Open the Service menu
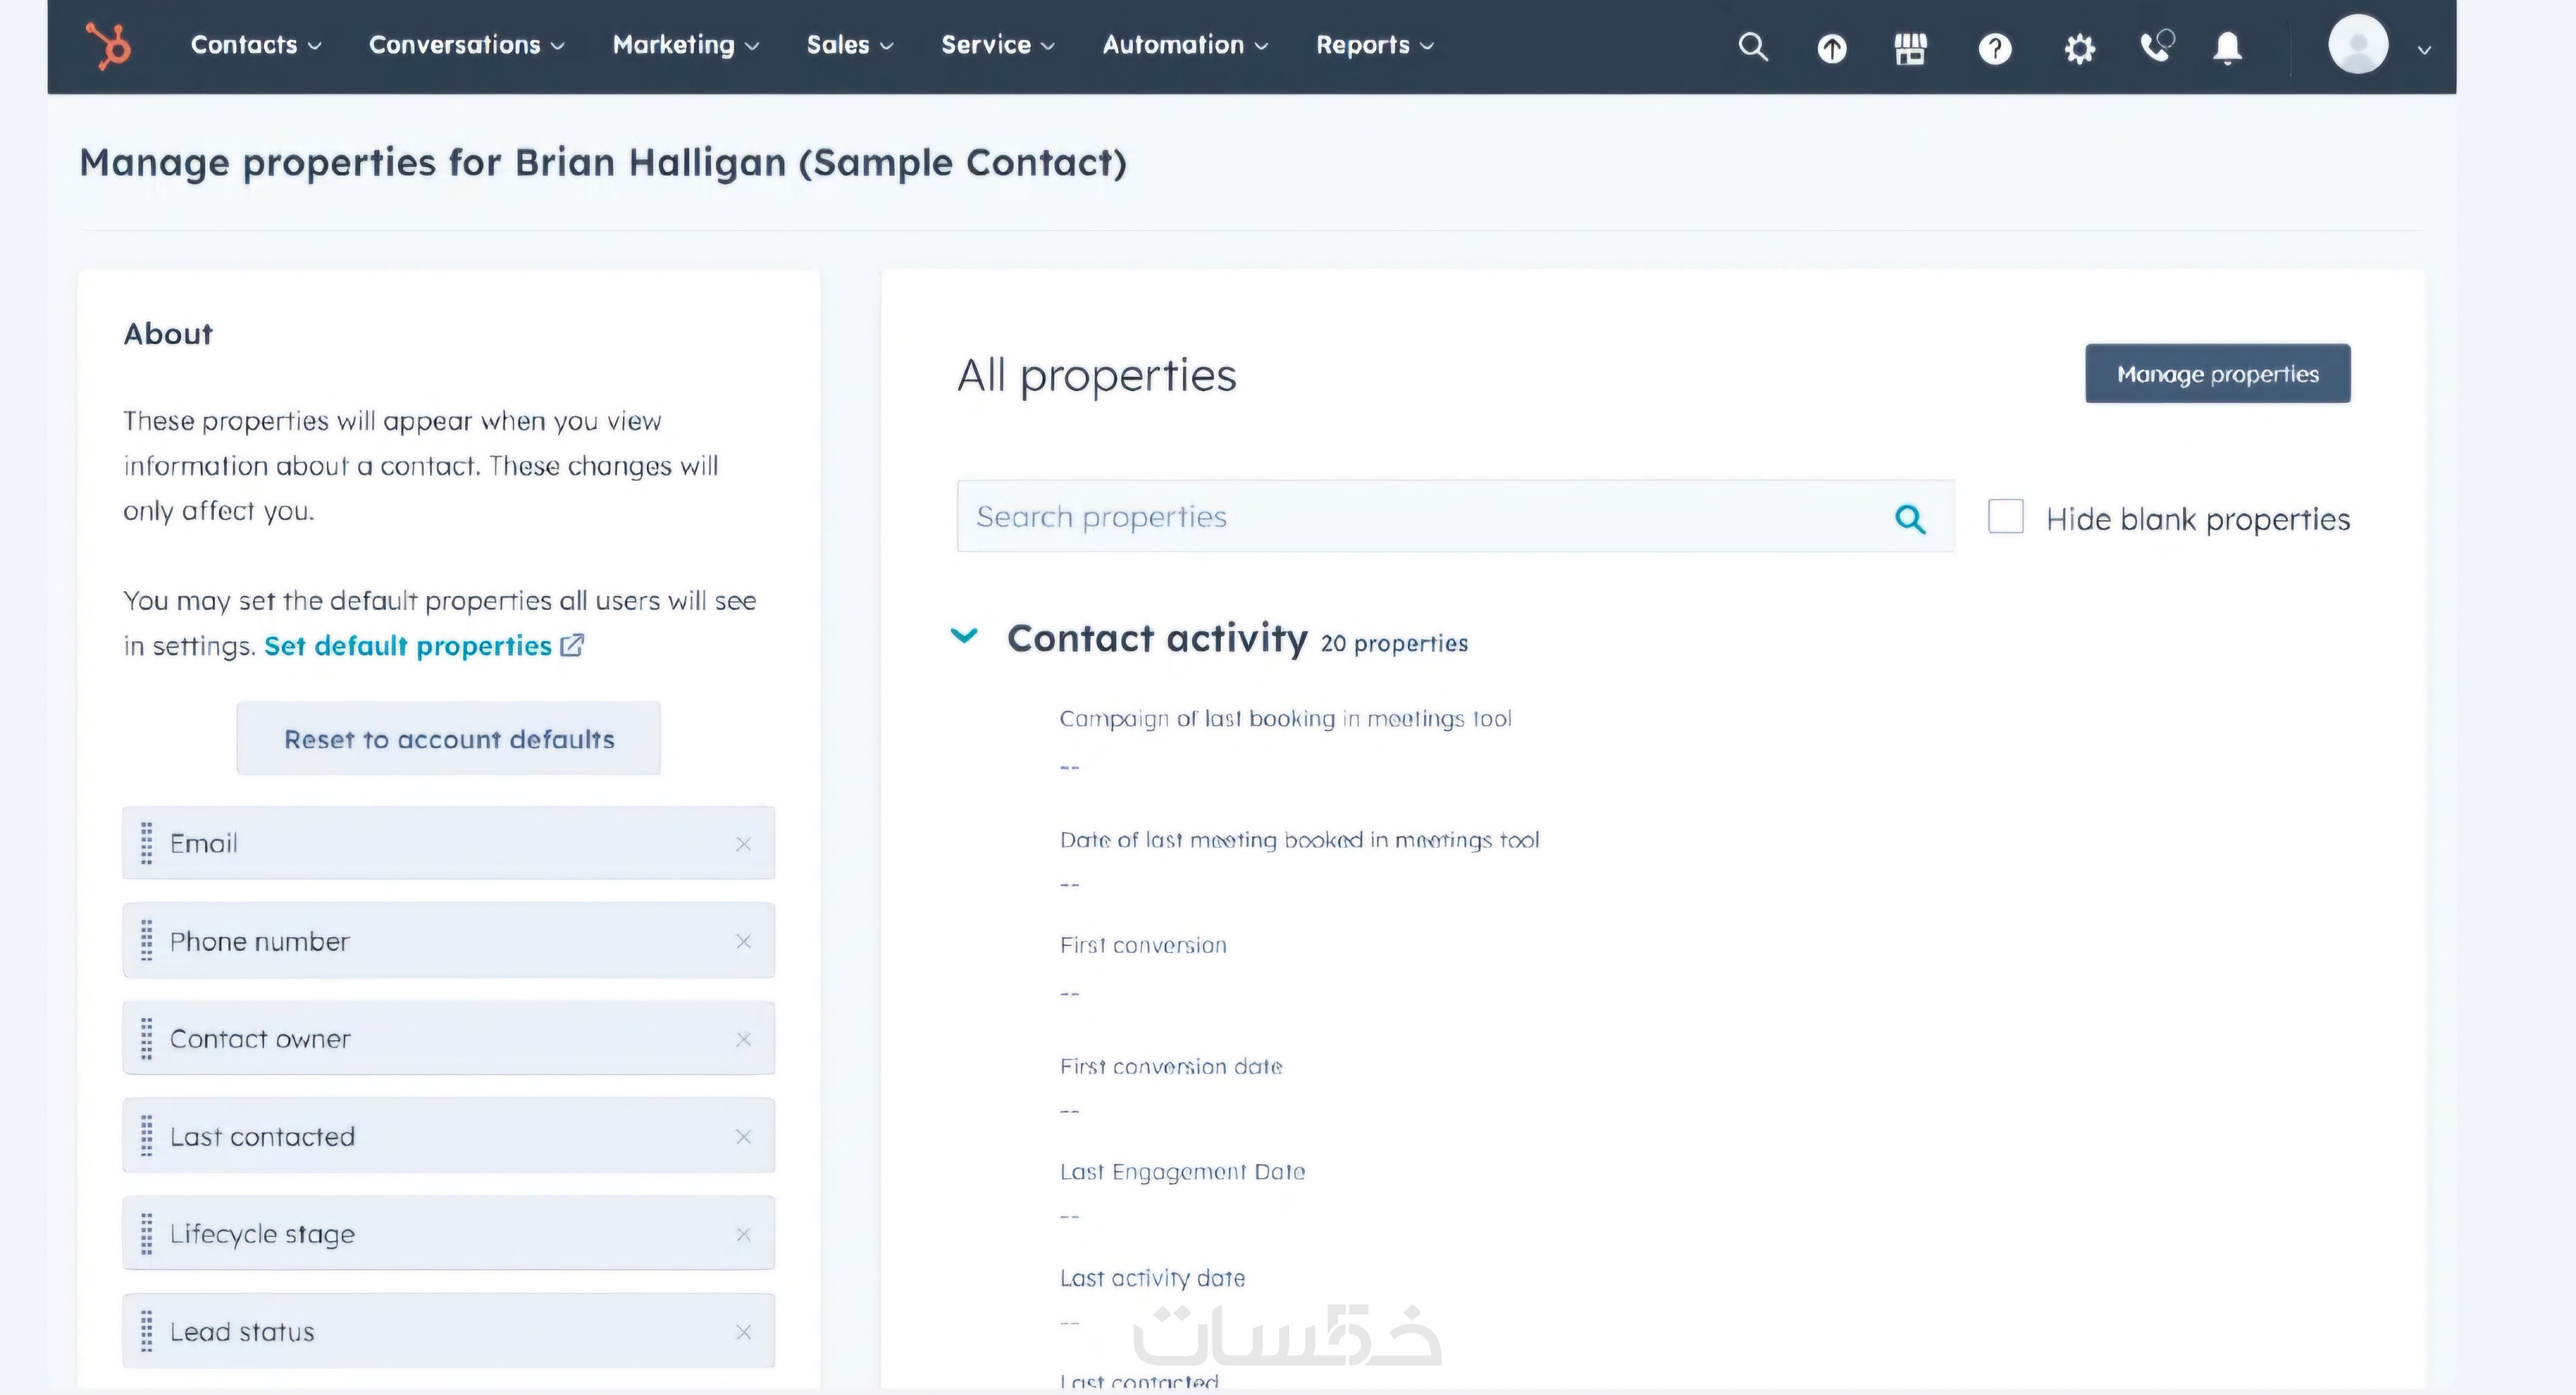Screen dimensions: 2576x1395 [x=998, y=45]
